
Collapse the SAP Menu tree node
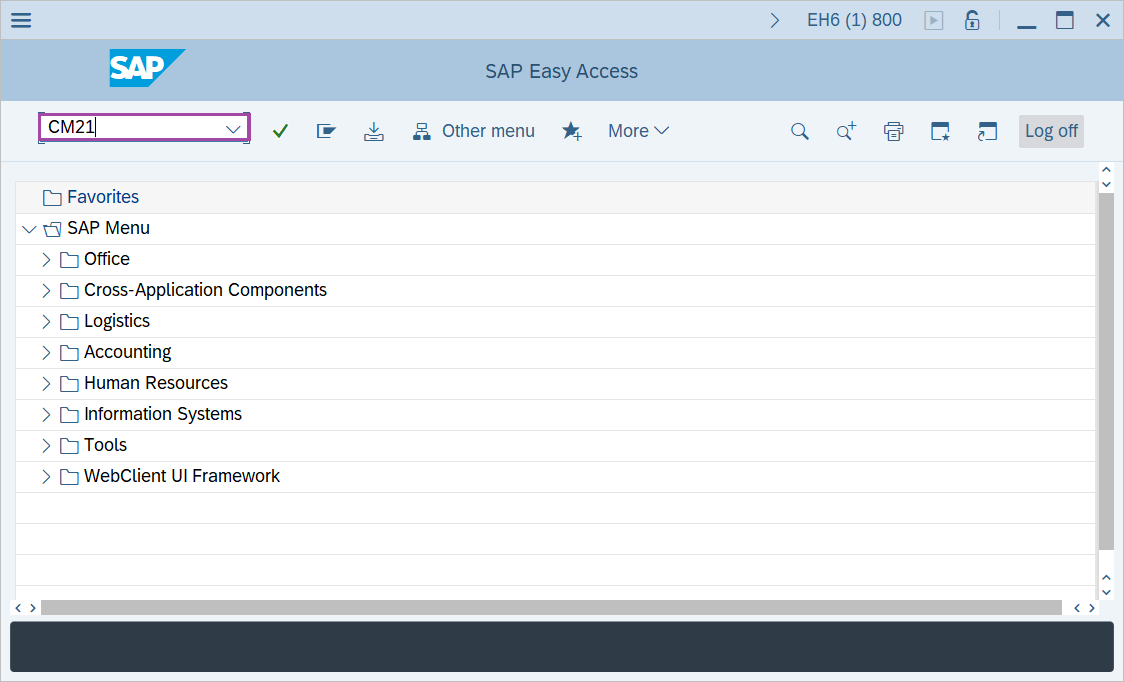pyautogui.click(x=28, y=229)
